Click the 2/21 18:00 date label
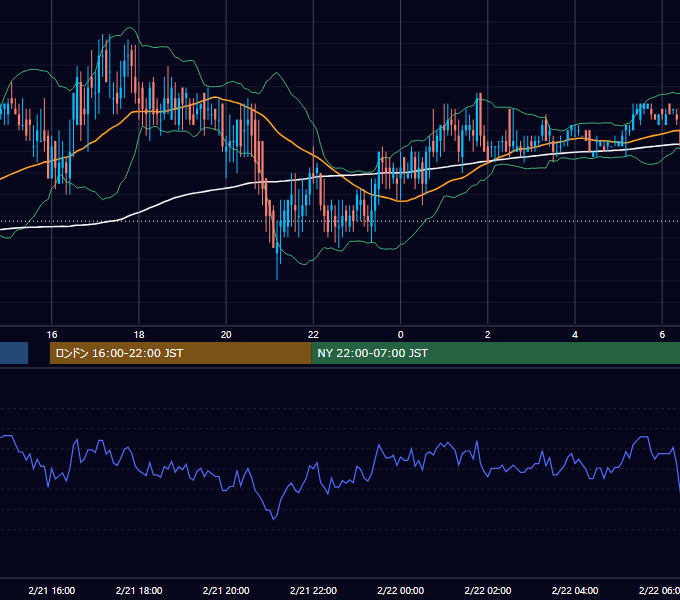Screen dimensions: 680x600 coord(139,590)
